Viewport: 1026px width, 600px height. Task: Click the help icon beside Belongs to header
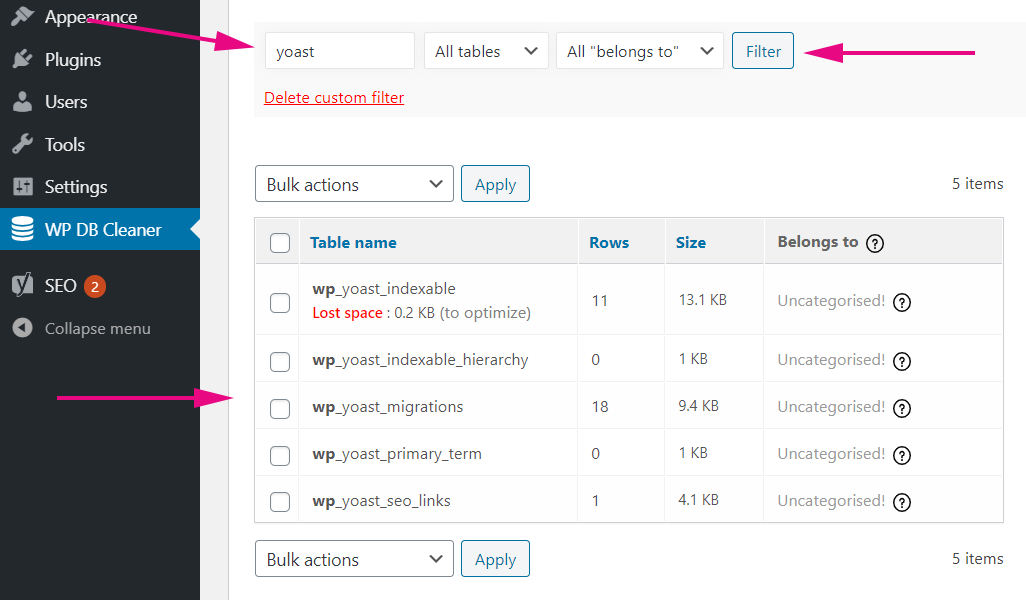(x=875, y=243)
